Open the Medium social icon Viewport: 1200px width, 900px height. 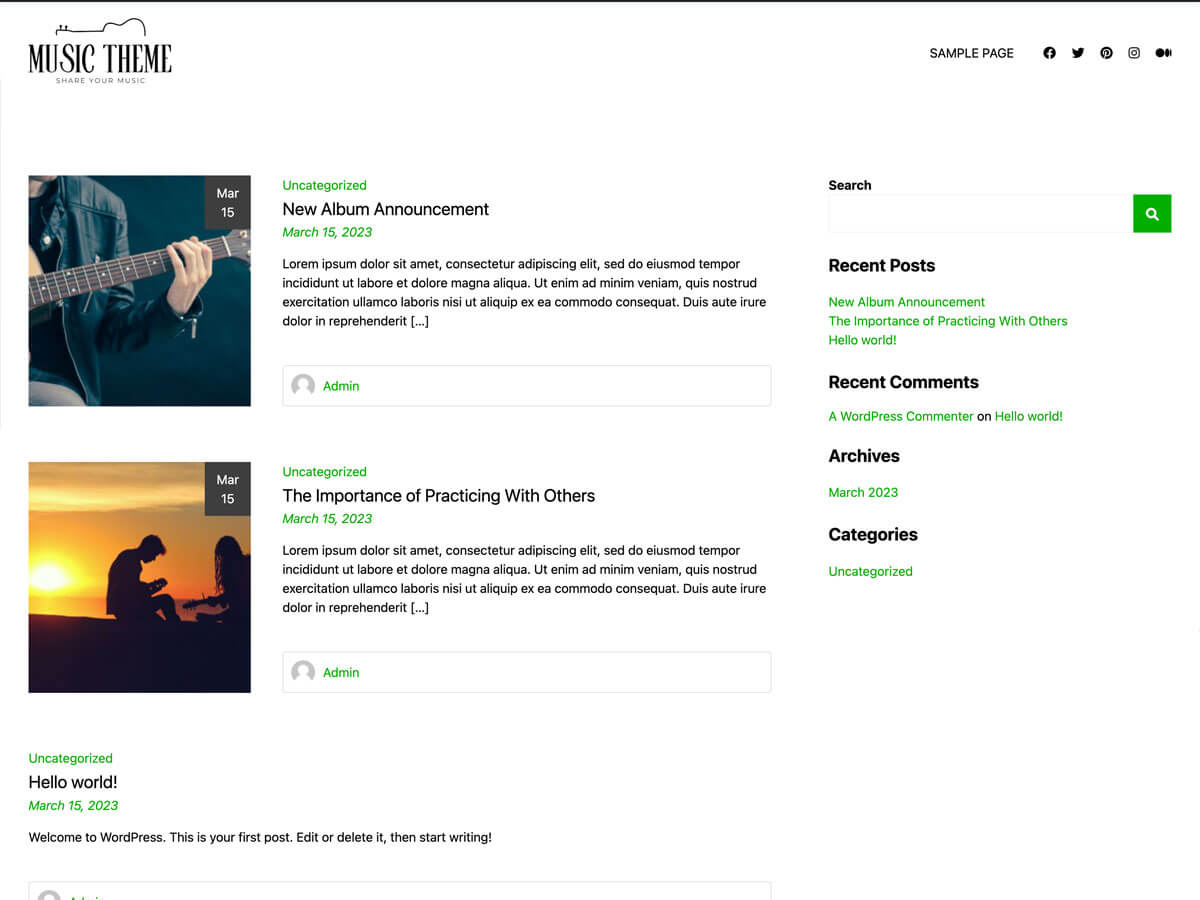(x=1163, y=52)
